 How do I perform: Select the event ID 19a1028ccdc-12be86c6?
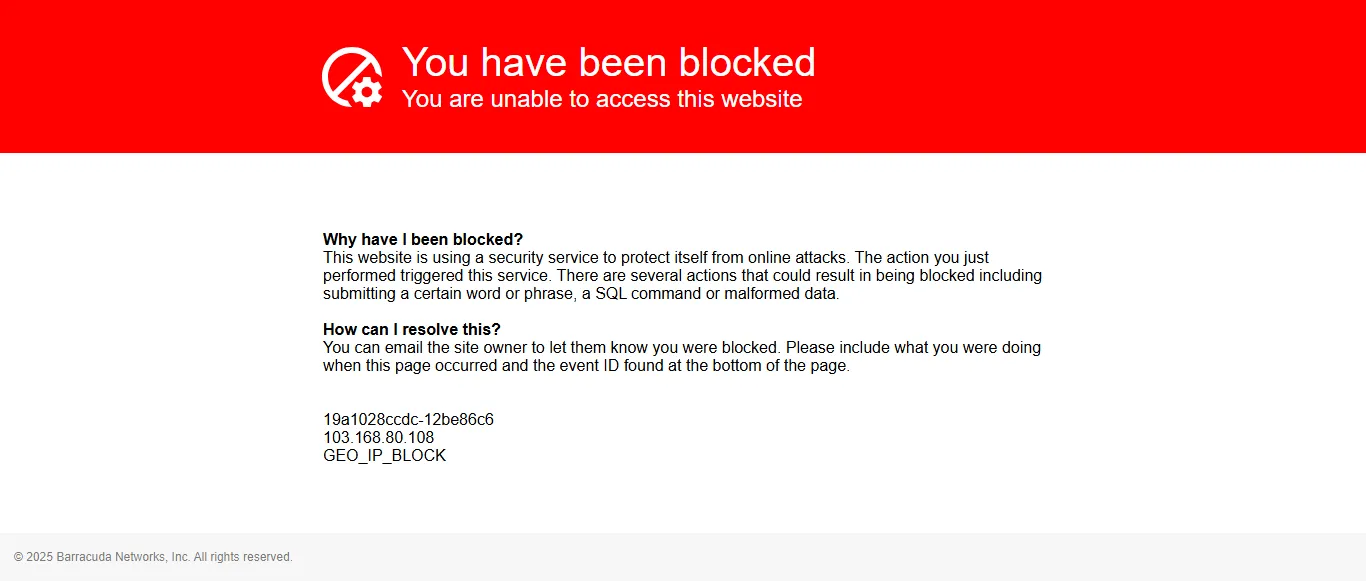[408, 420]
